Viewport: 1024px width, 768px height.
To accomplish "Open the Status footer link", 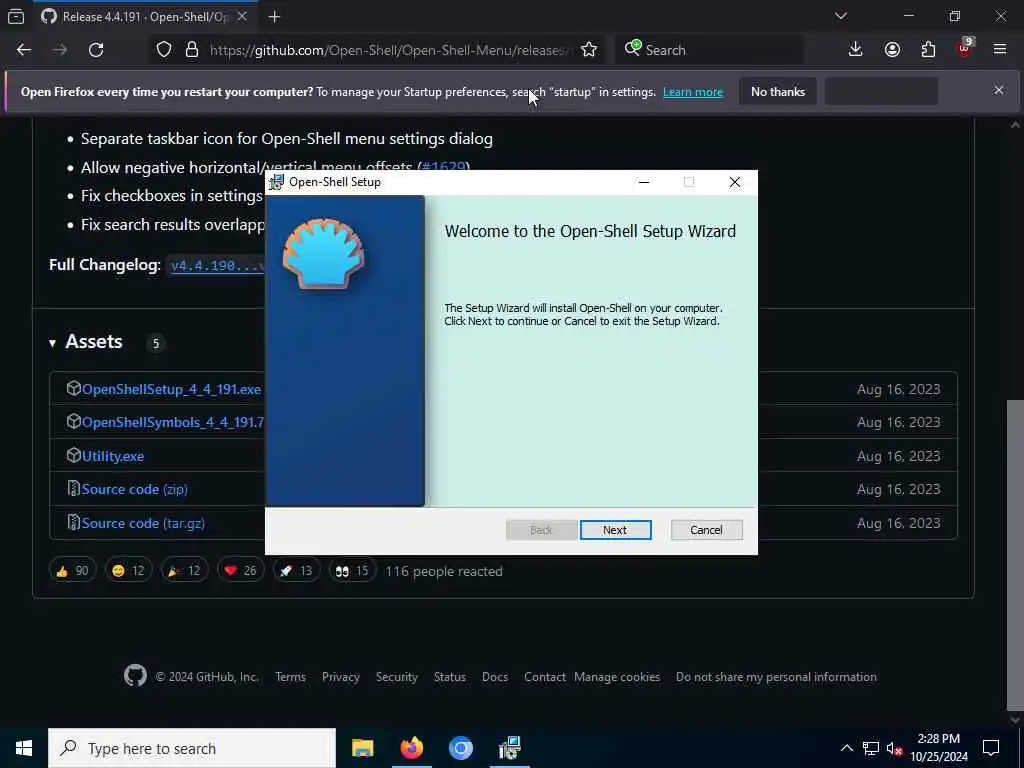I will [450, 677].
